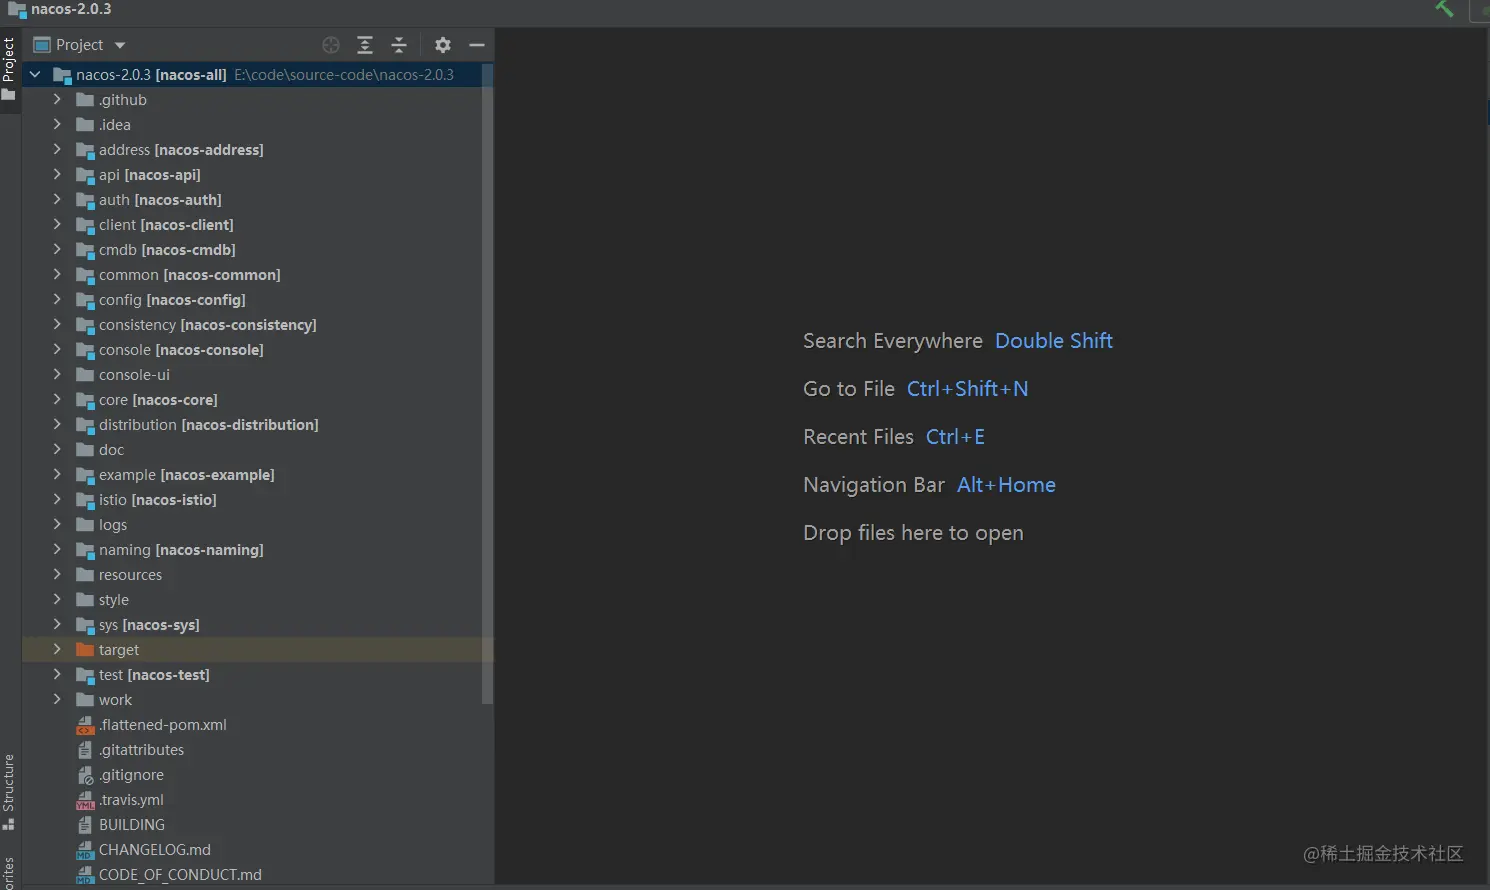Click the .github folder icon

[85, 100]
